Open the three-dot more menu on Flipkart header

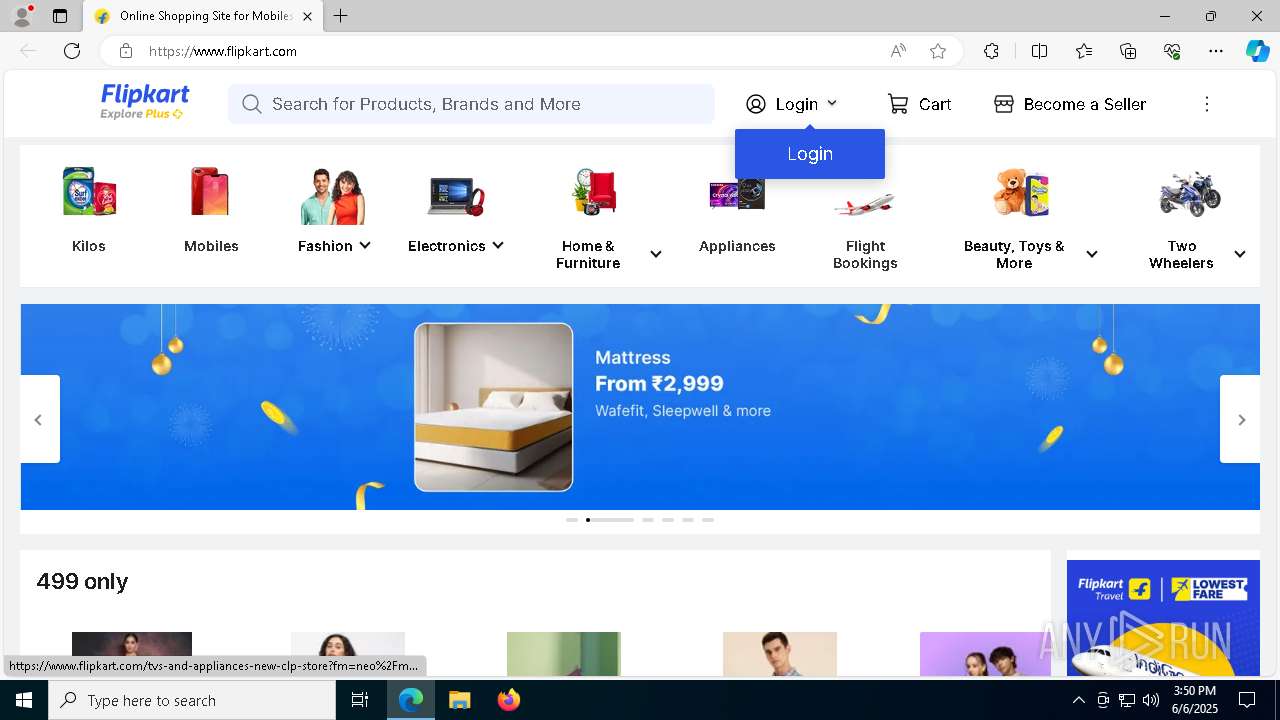1207,104
